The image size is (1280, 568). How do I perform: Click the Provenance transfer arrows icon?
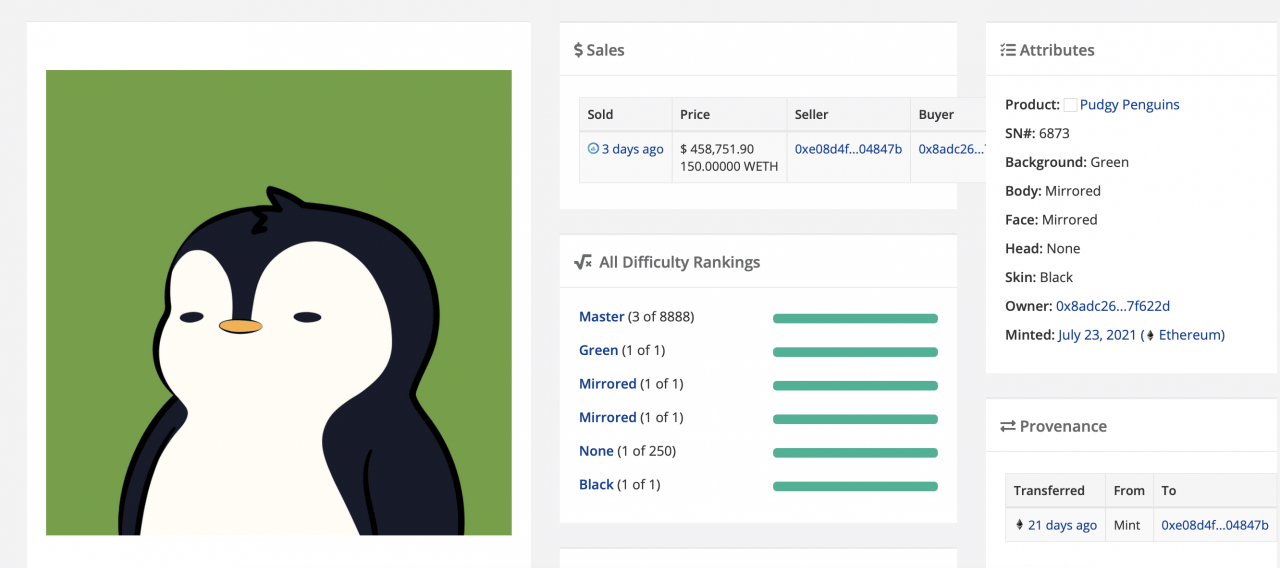[x=1008, y=426]
